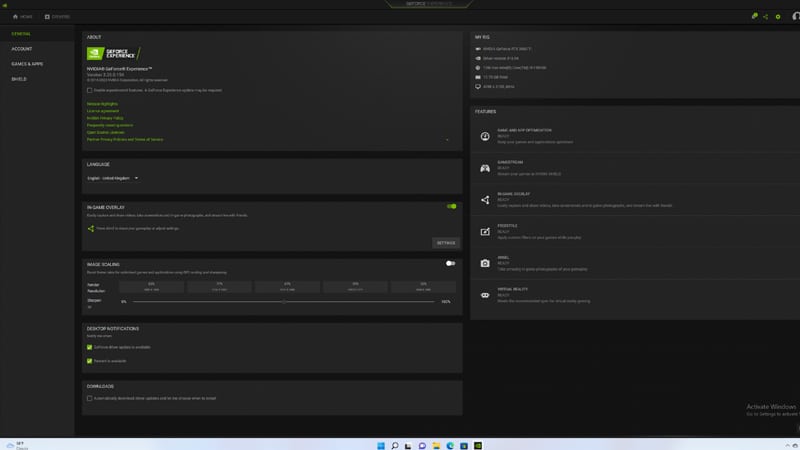Screen dimensions: 800x450
Task: Tick the enable experimental features checkbox
Action: click(x=89, y=90)
